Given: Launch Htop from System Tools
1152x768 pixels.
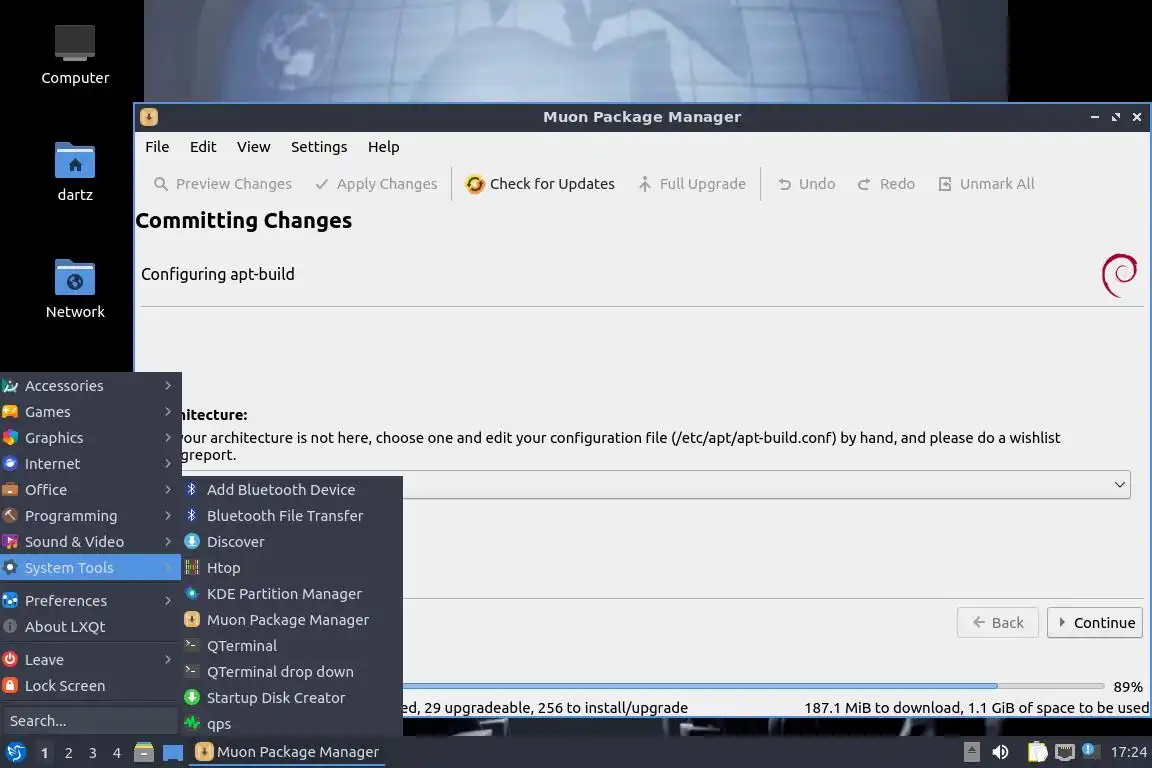Looking at the screenshot, I should point(292,567).
